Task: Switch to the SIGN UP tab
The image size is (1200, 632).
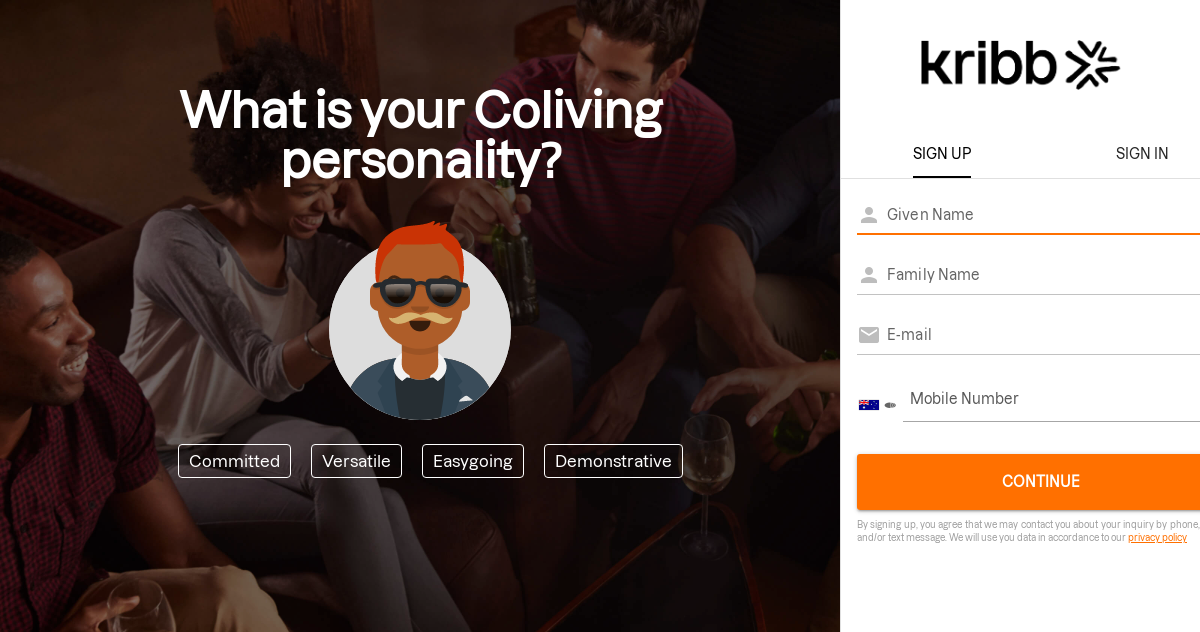Action: pyautogui.click(x=942, y=154)
